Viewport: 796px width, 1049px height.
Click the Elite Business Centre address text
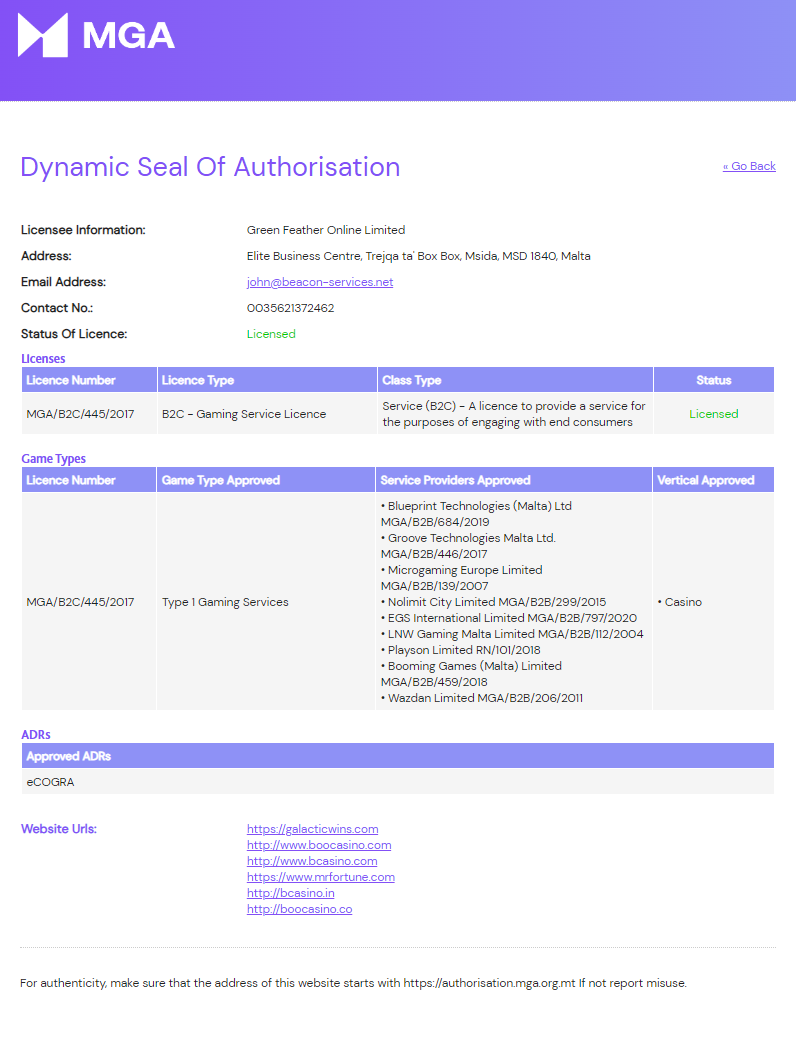419,256
